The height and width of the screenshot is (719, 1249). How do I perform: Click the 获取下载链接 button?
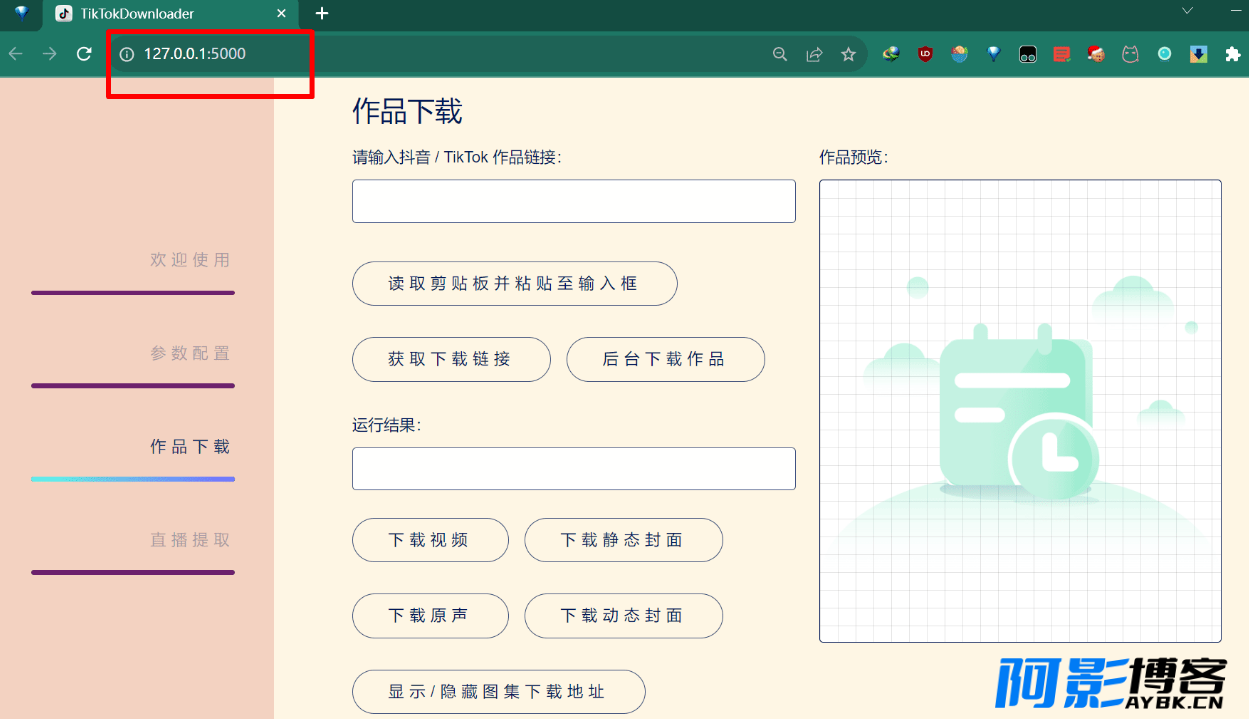pos(451,359)
